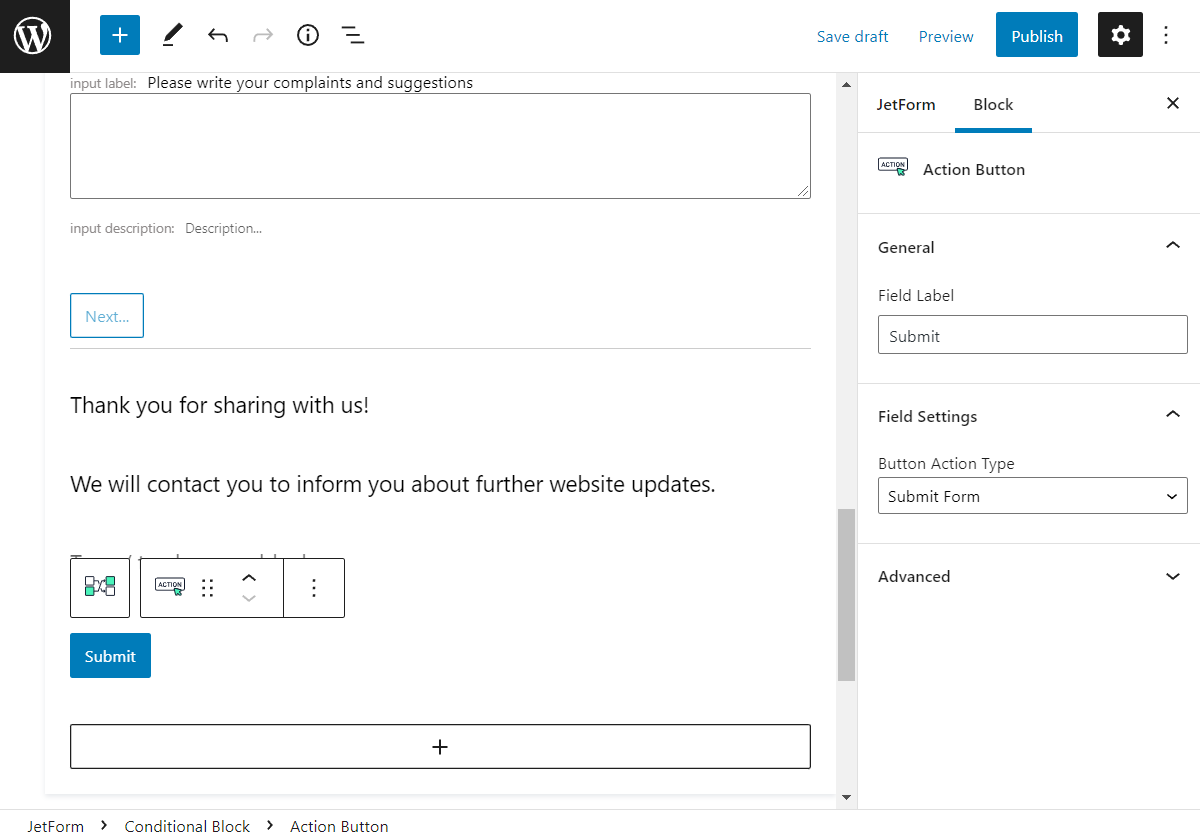This screenshot has height=836, width=1200.
Task: Open document details via the info icon
Action: pyautogui.click(x=307, y=35)
